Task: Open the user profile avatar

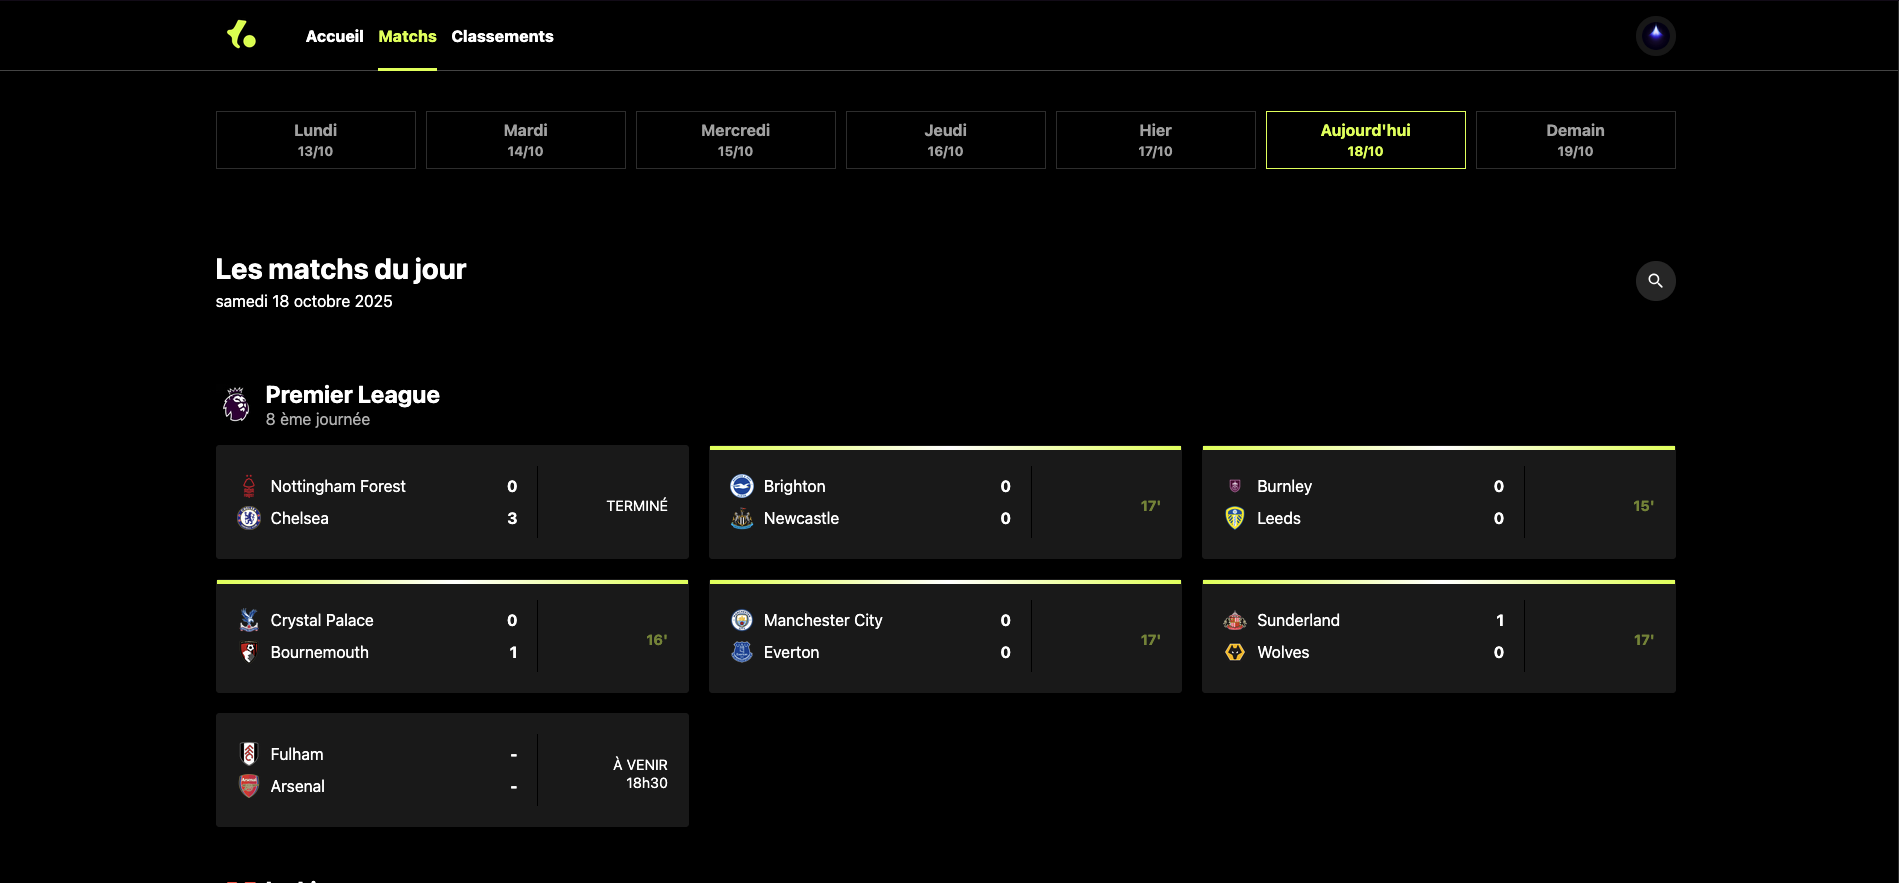Action: tap(1655, 36)
